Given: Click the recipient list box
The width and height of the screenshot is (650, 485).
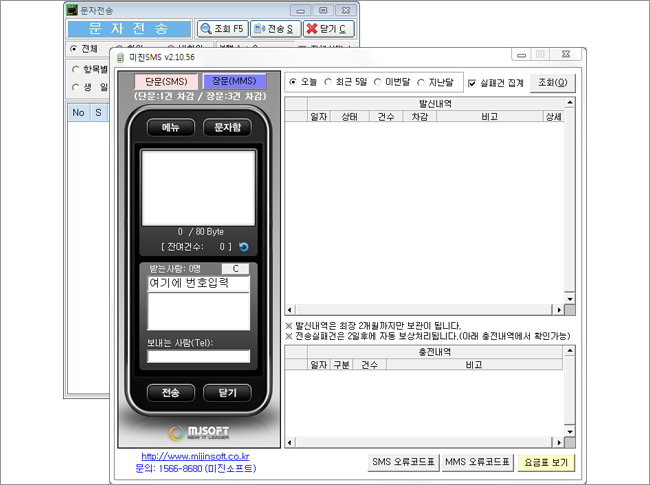Looking at the screenshot, I should tap(199, 311).
